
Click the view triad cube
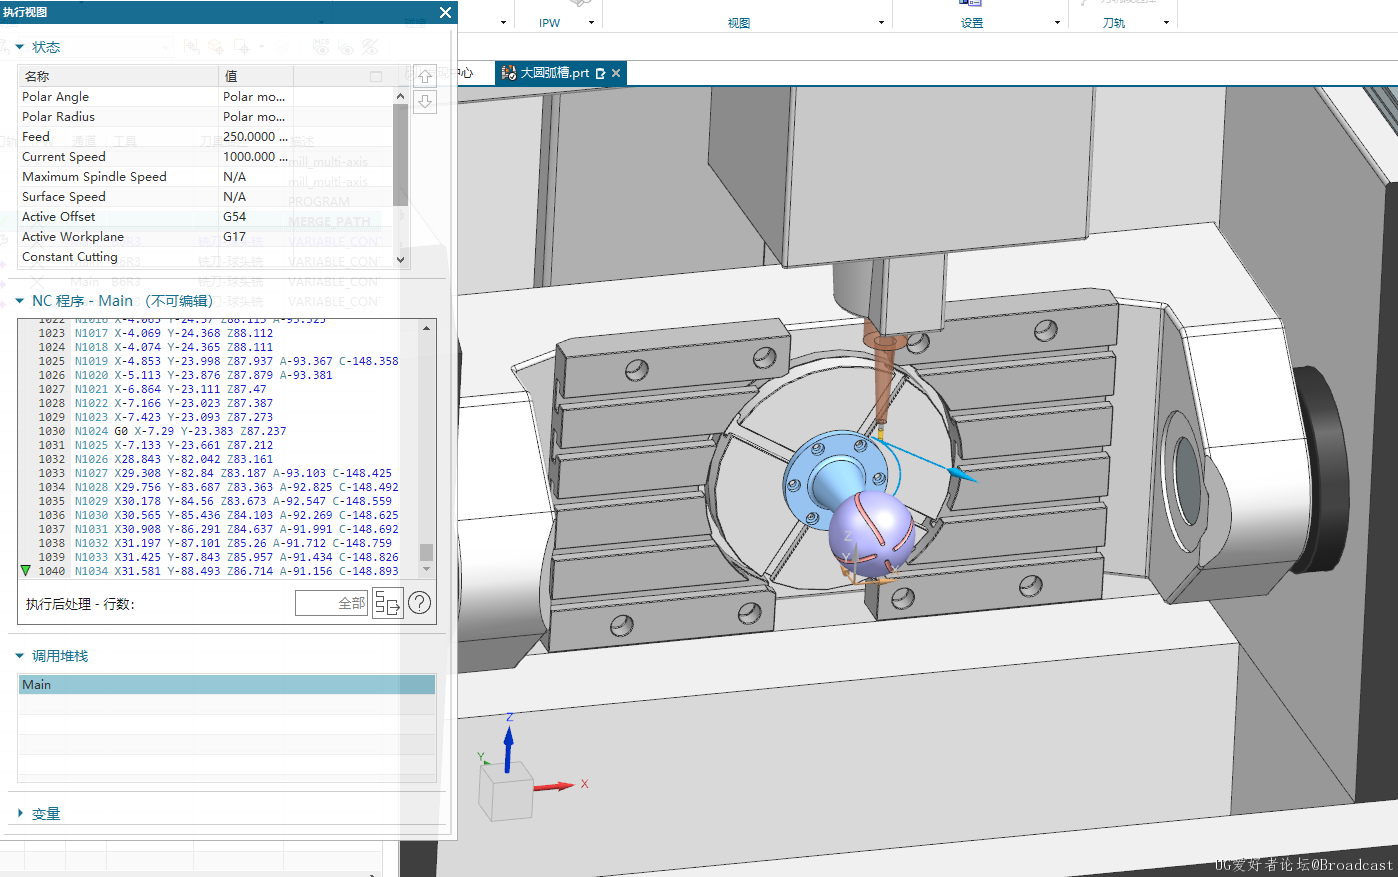pos(506,791)
